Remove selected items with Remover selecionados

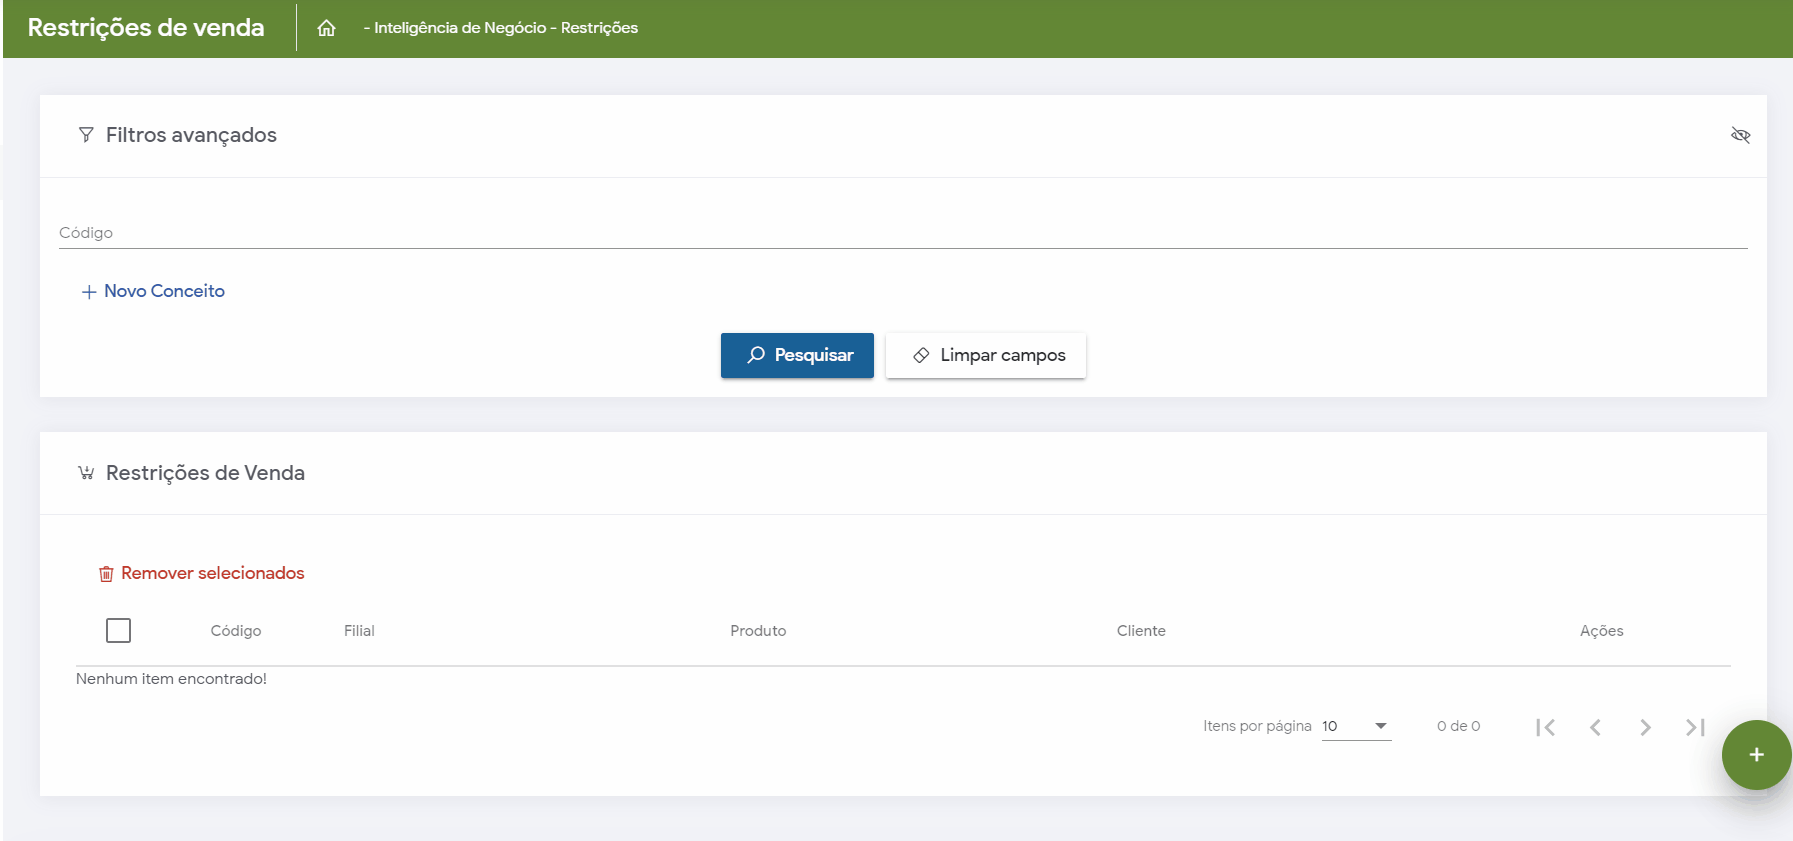pos(201,573)
